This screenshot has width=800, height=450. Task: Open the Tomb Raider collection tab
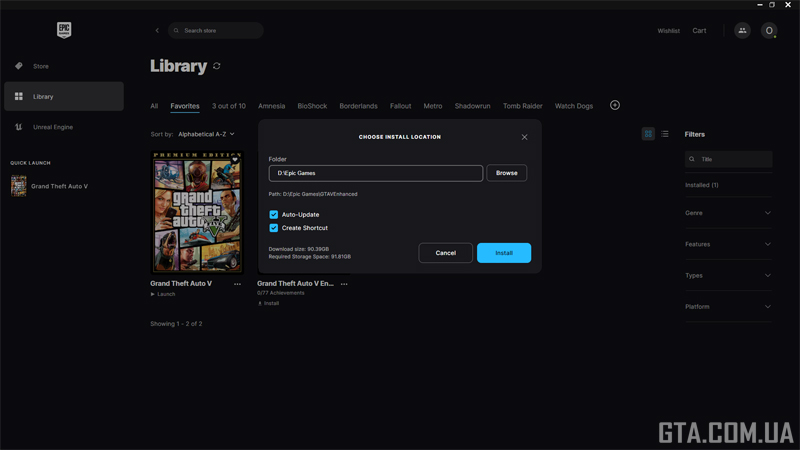522,106
